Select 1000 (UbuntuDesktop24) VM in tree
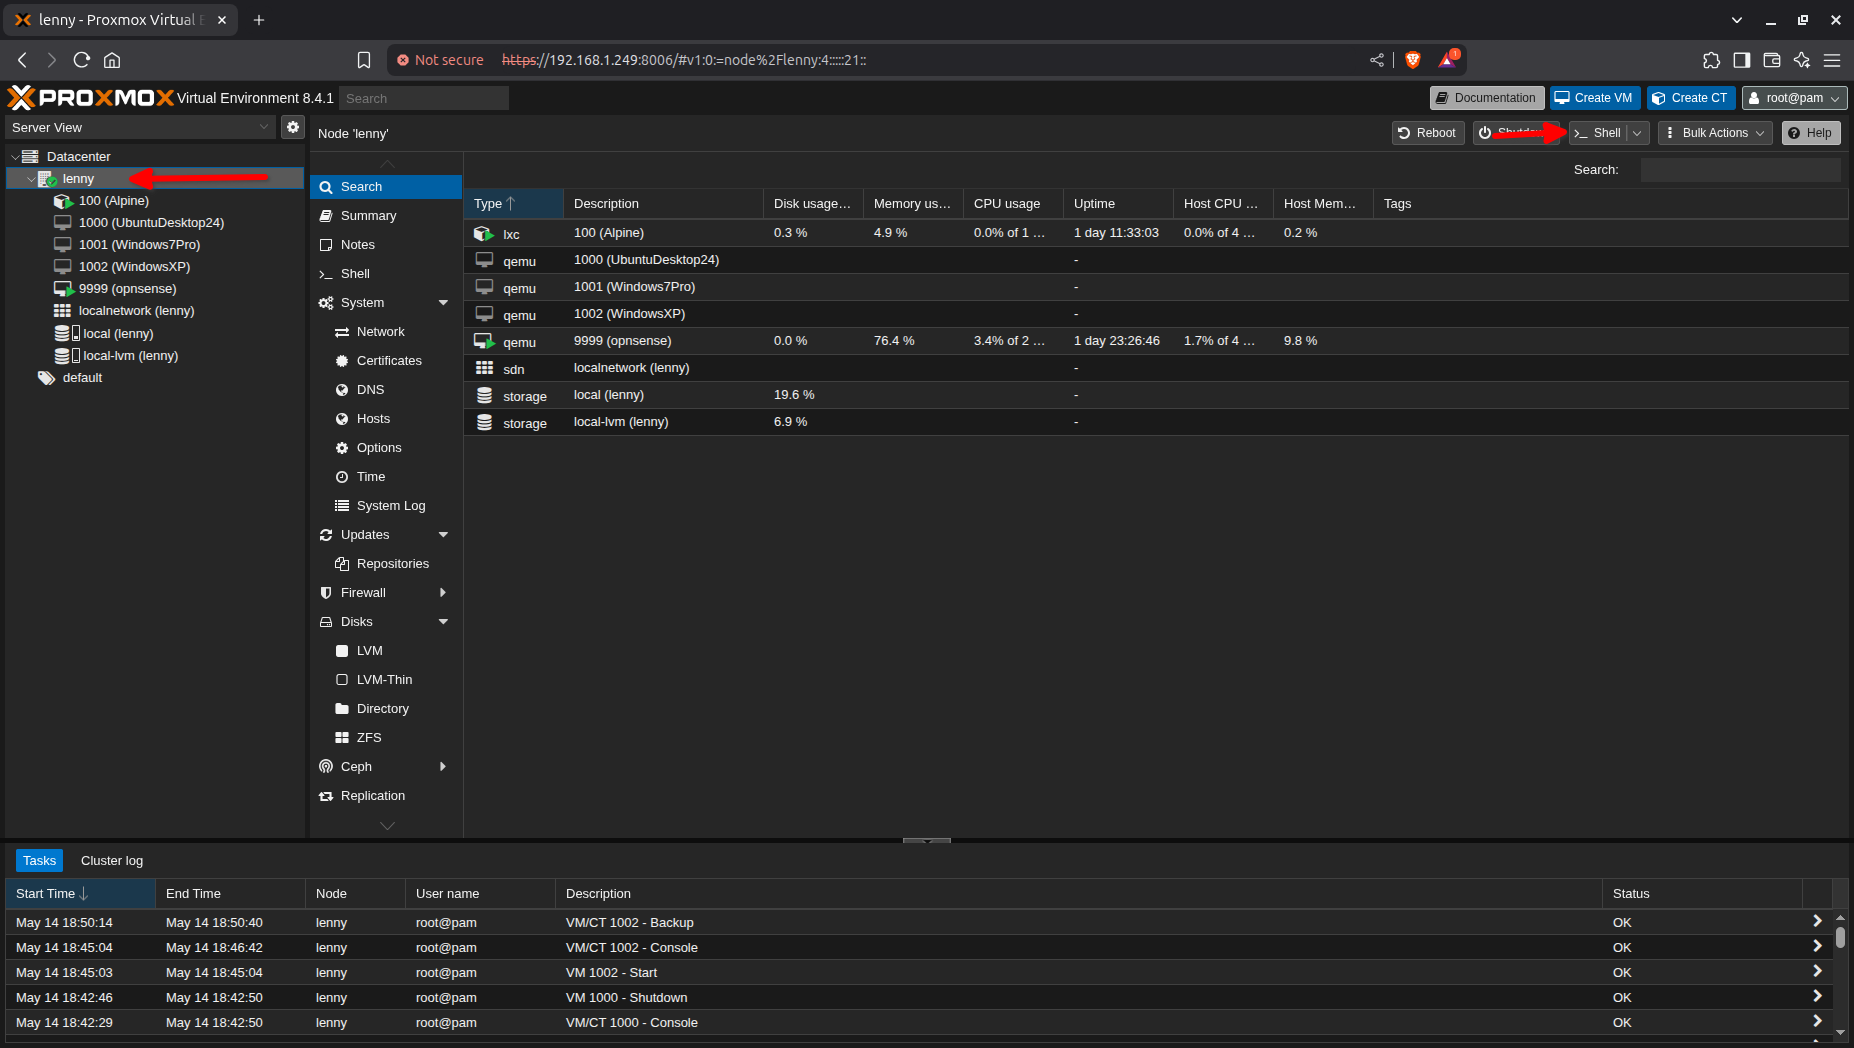The height and width of the screenshot is (1048, 1854). click(x=151, y=223)
